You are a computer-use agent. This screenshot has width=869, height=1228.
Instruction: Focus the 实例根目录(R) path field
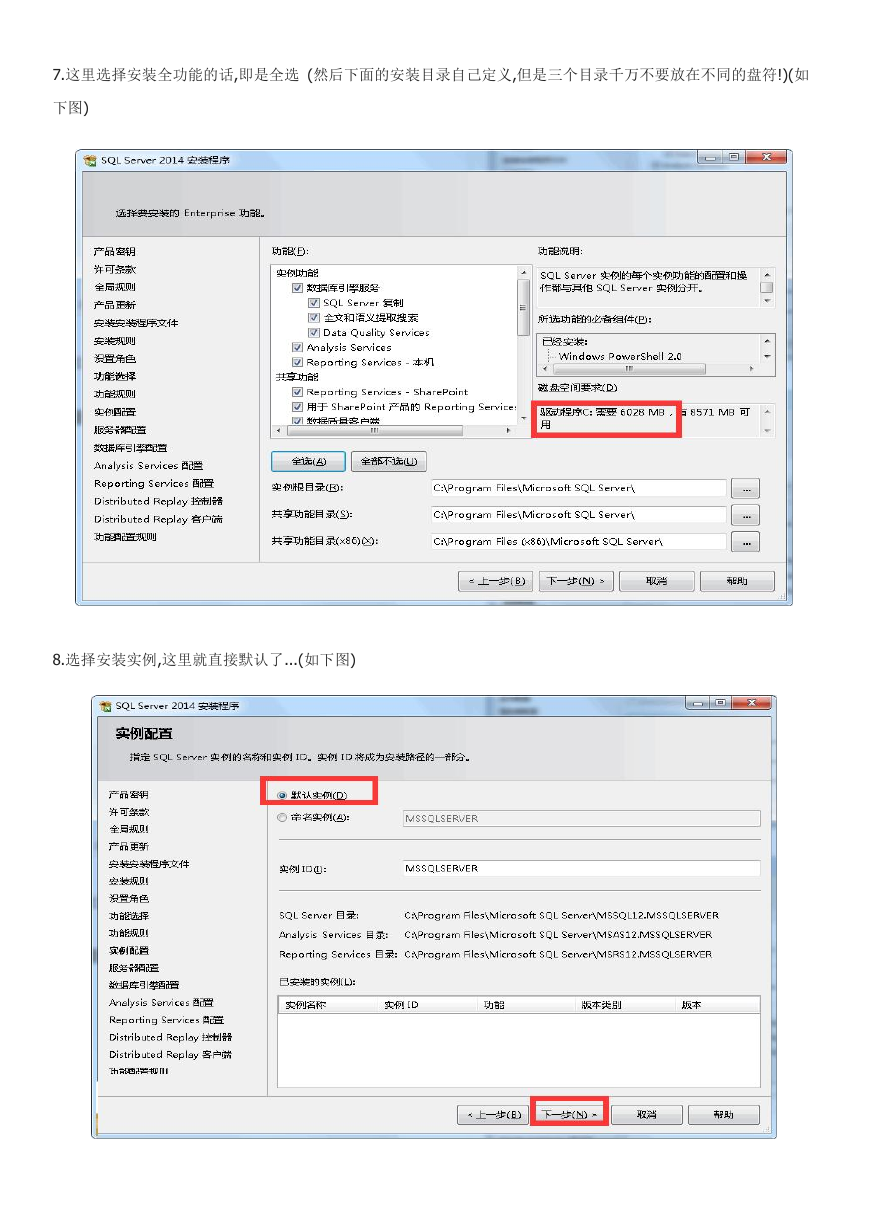tap(578, 488)
